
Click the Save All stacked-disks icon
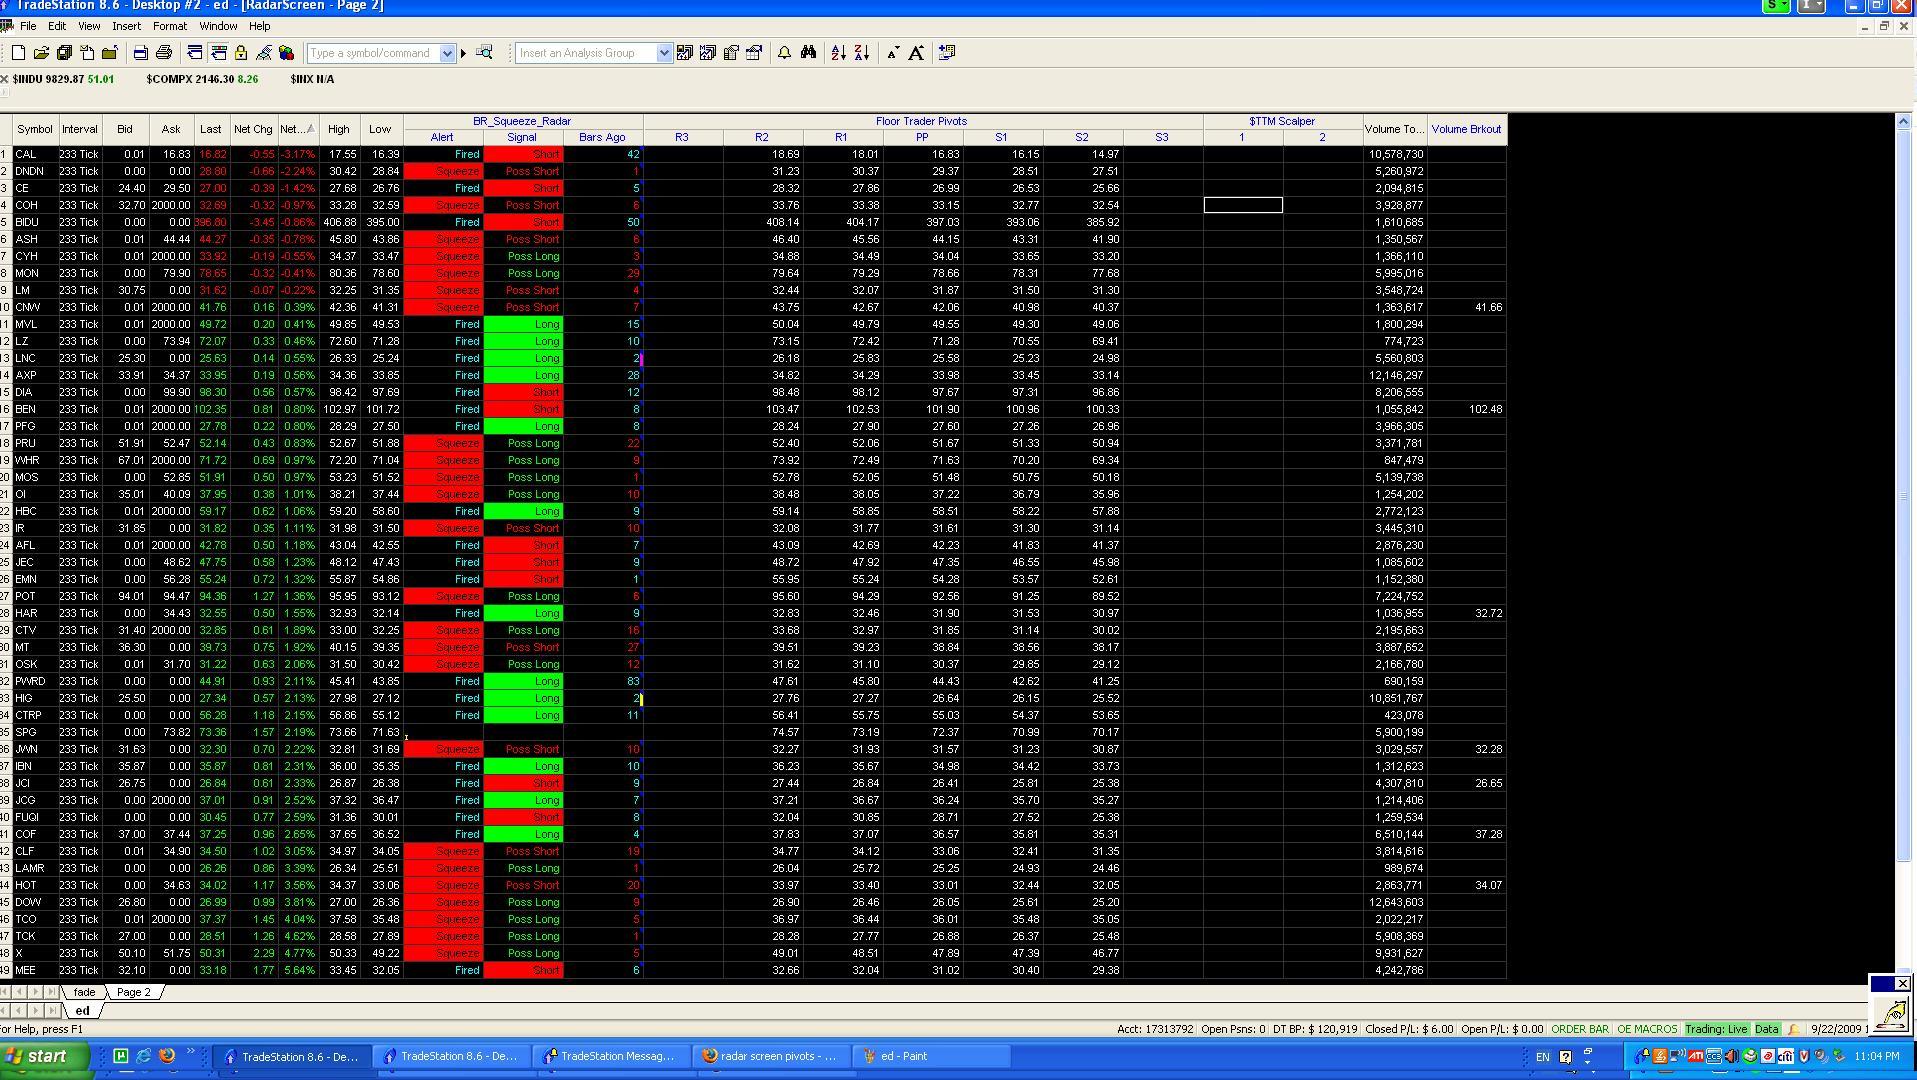(64, 53)
